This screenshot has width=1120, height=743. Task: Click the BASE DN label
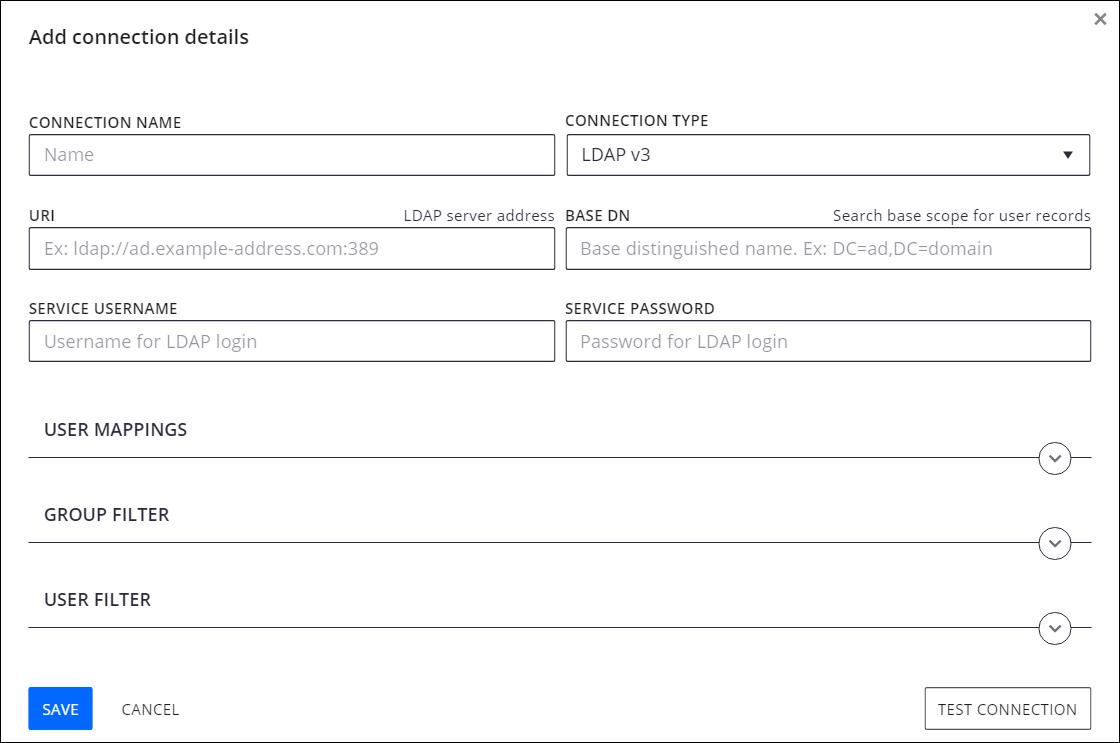point(597,216)
